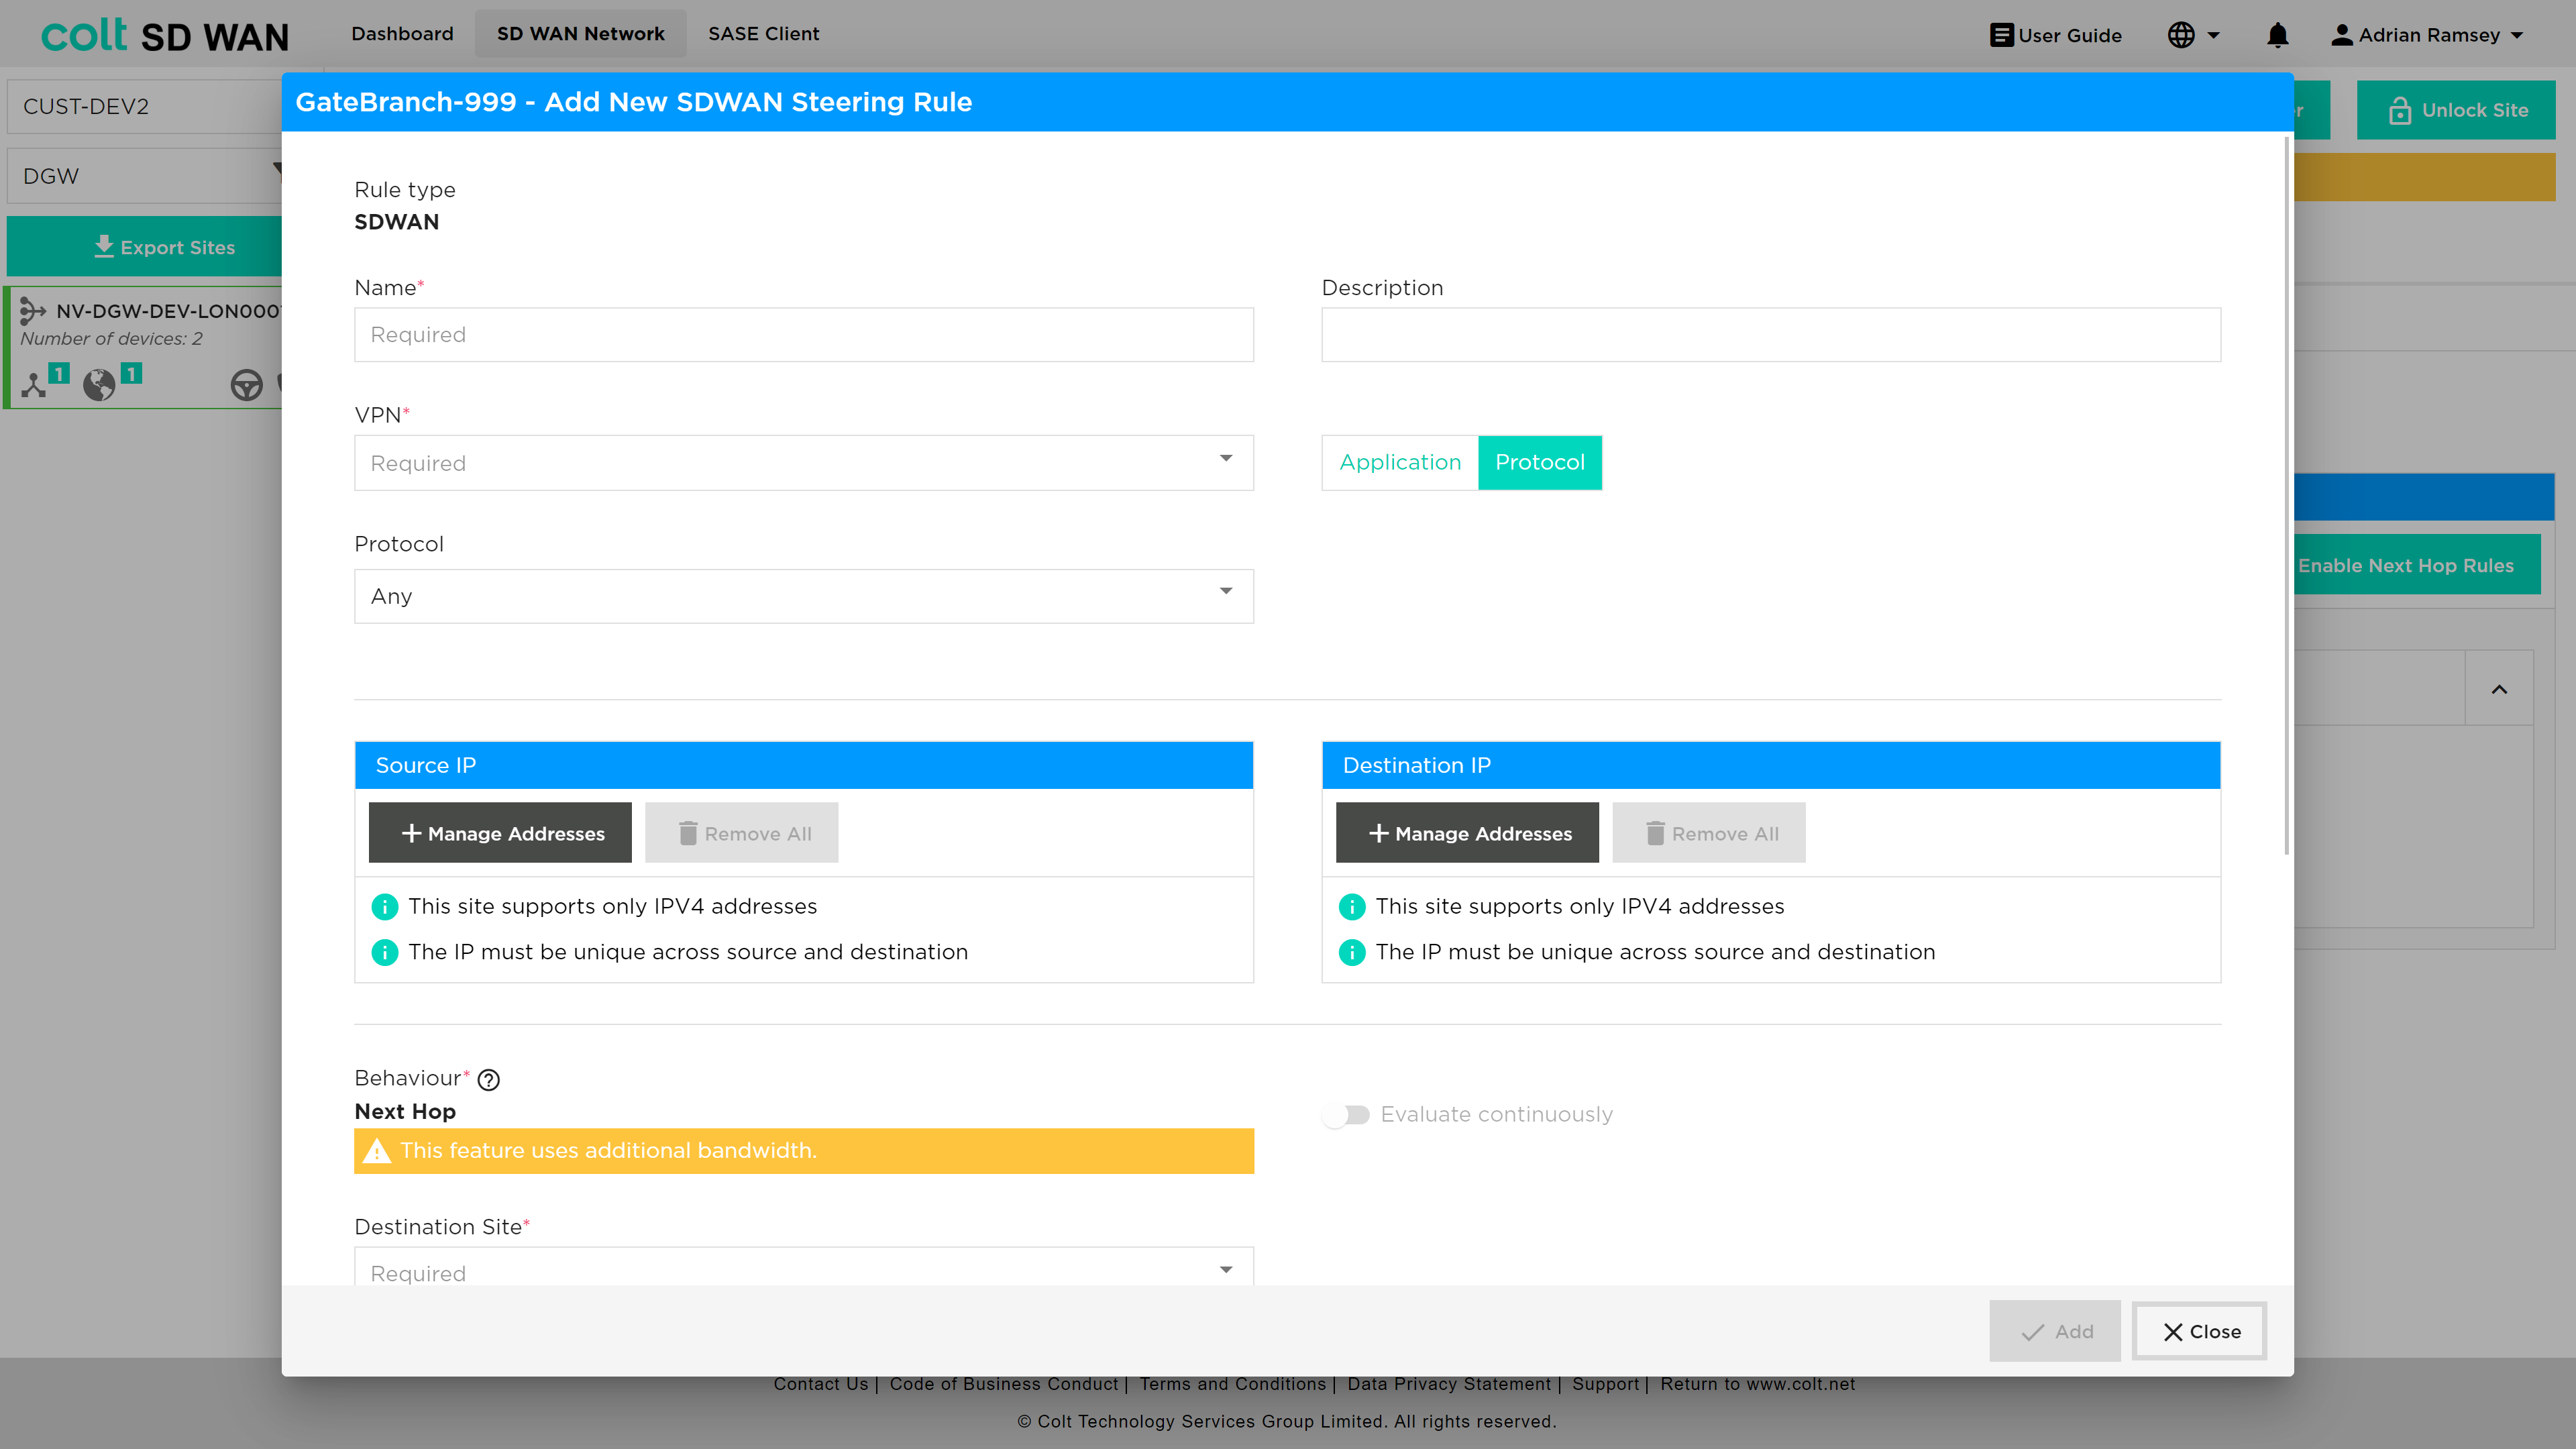
Task: Open the Data Privacy Statement link
Action: (x=1449, y=1384)
